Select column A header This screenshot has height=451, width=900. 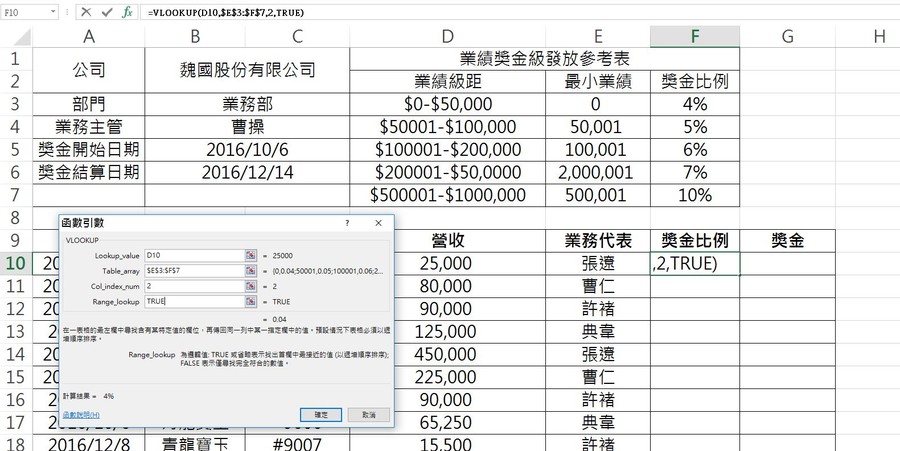coord(88,37)
